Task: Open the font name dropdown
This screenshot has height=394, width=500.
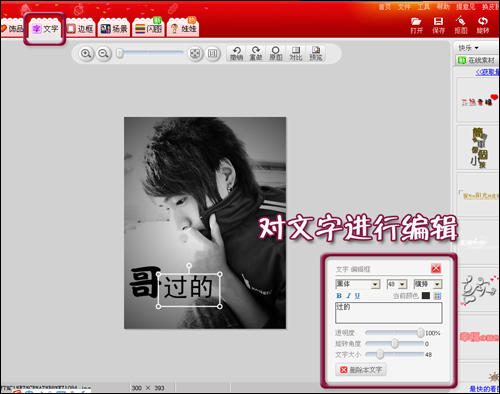Action: click(376, 284)
